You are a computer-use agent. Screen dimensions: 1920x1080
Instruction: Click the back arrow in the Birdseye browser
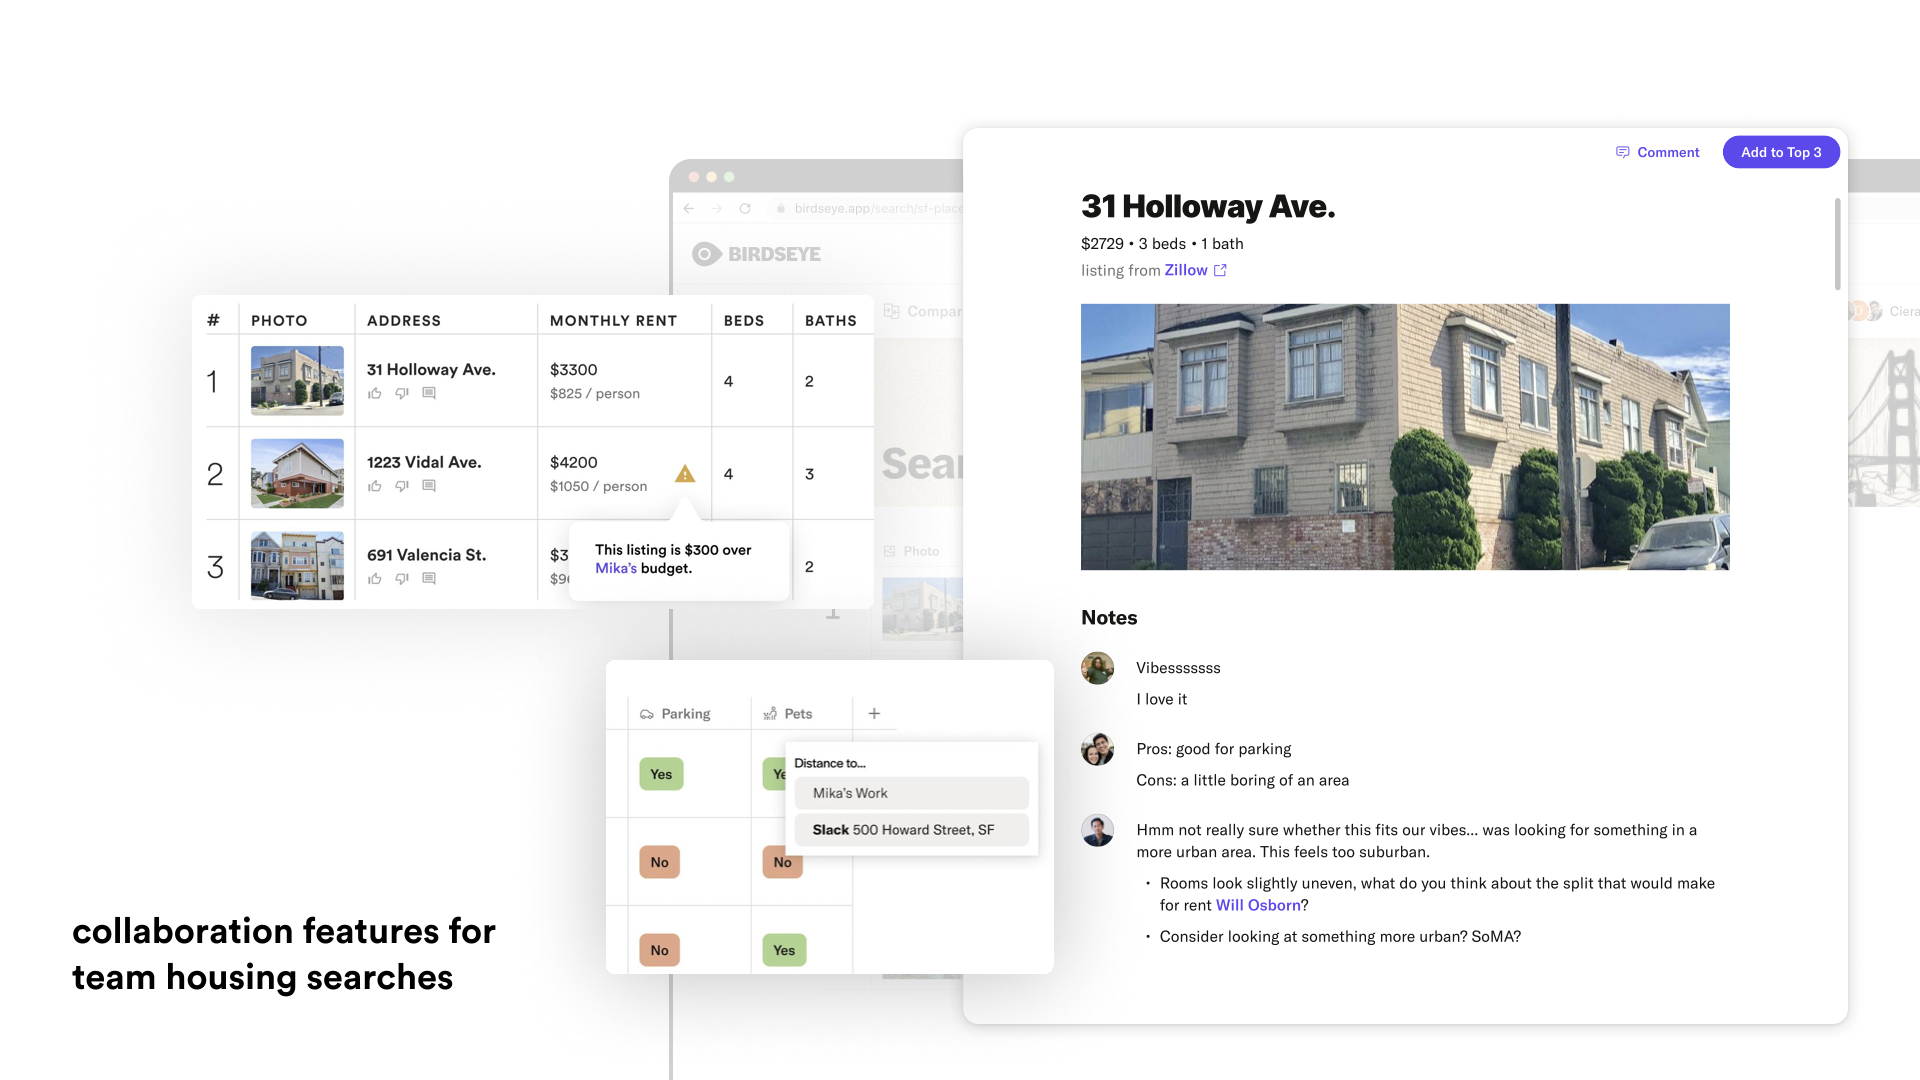[689, 209]
